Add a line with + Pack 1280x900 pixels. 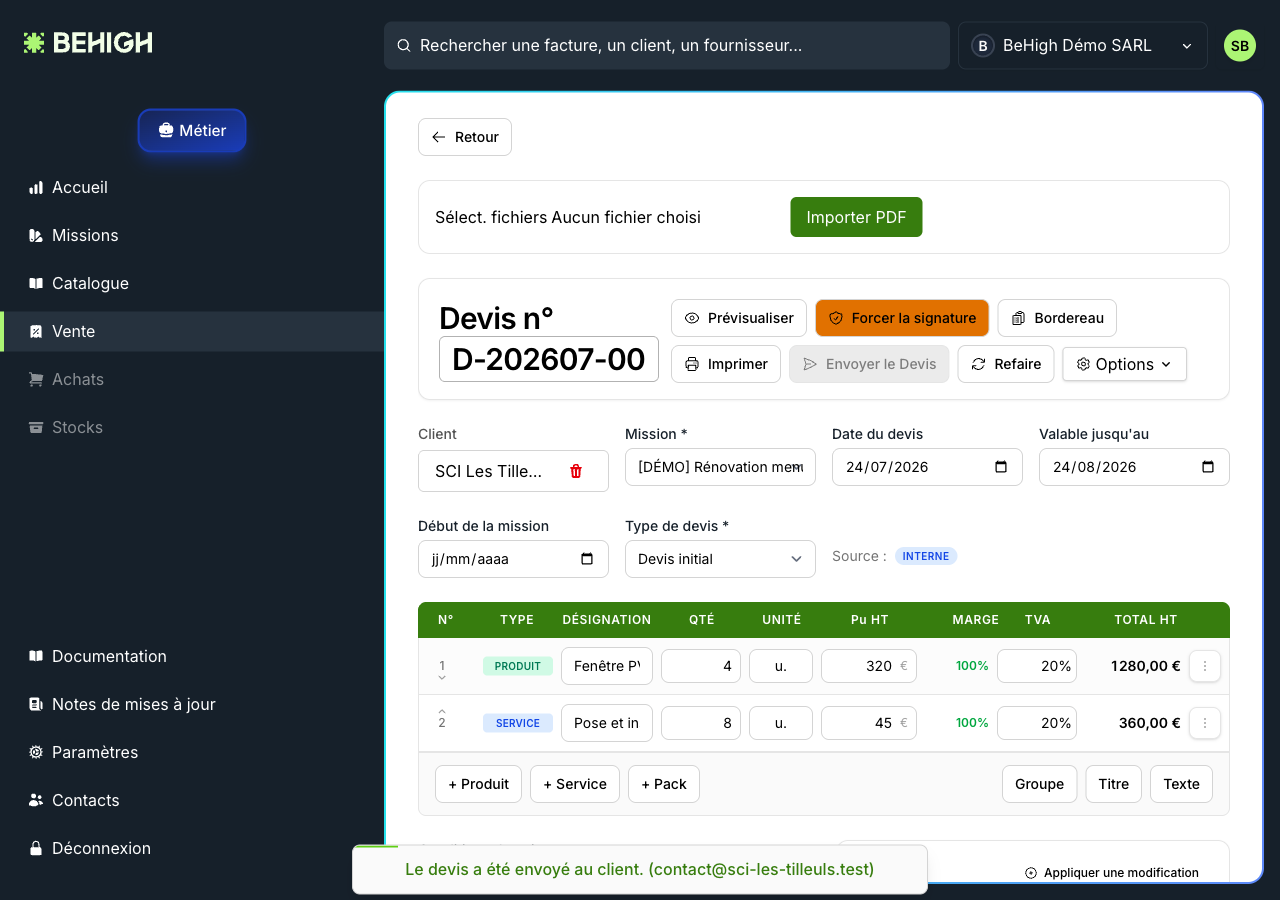[664, 784]
